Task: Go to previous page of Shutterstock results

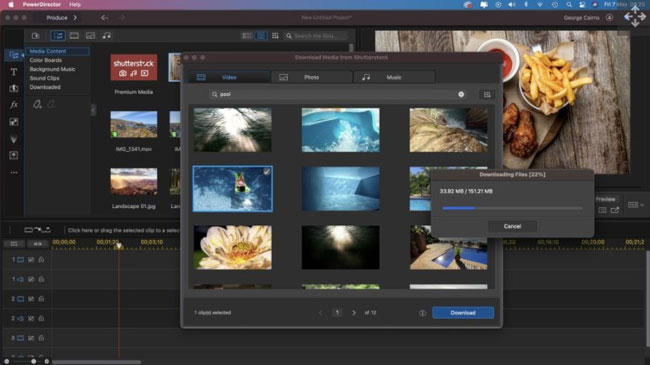Action: click(x=320, y=313)
